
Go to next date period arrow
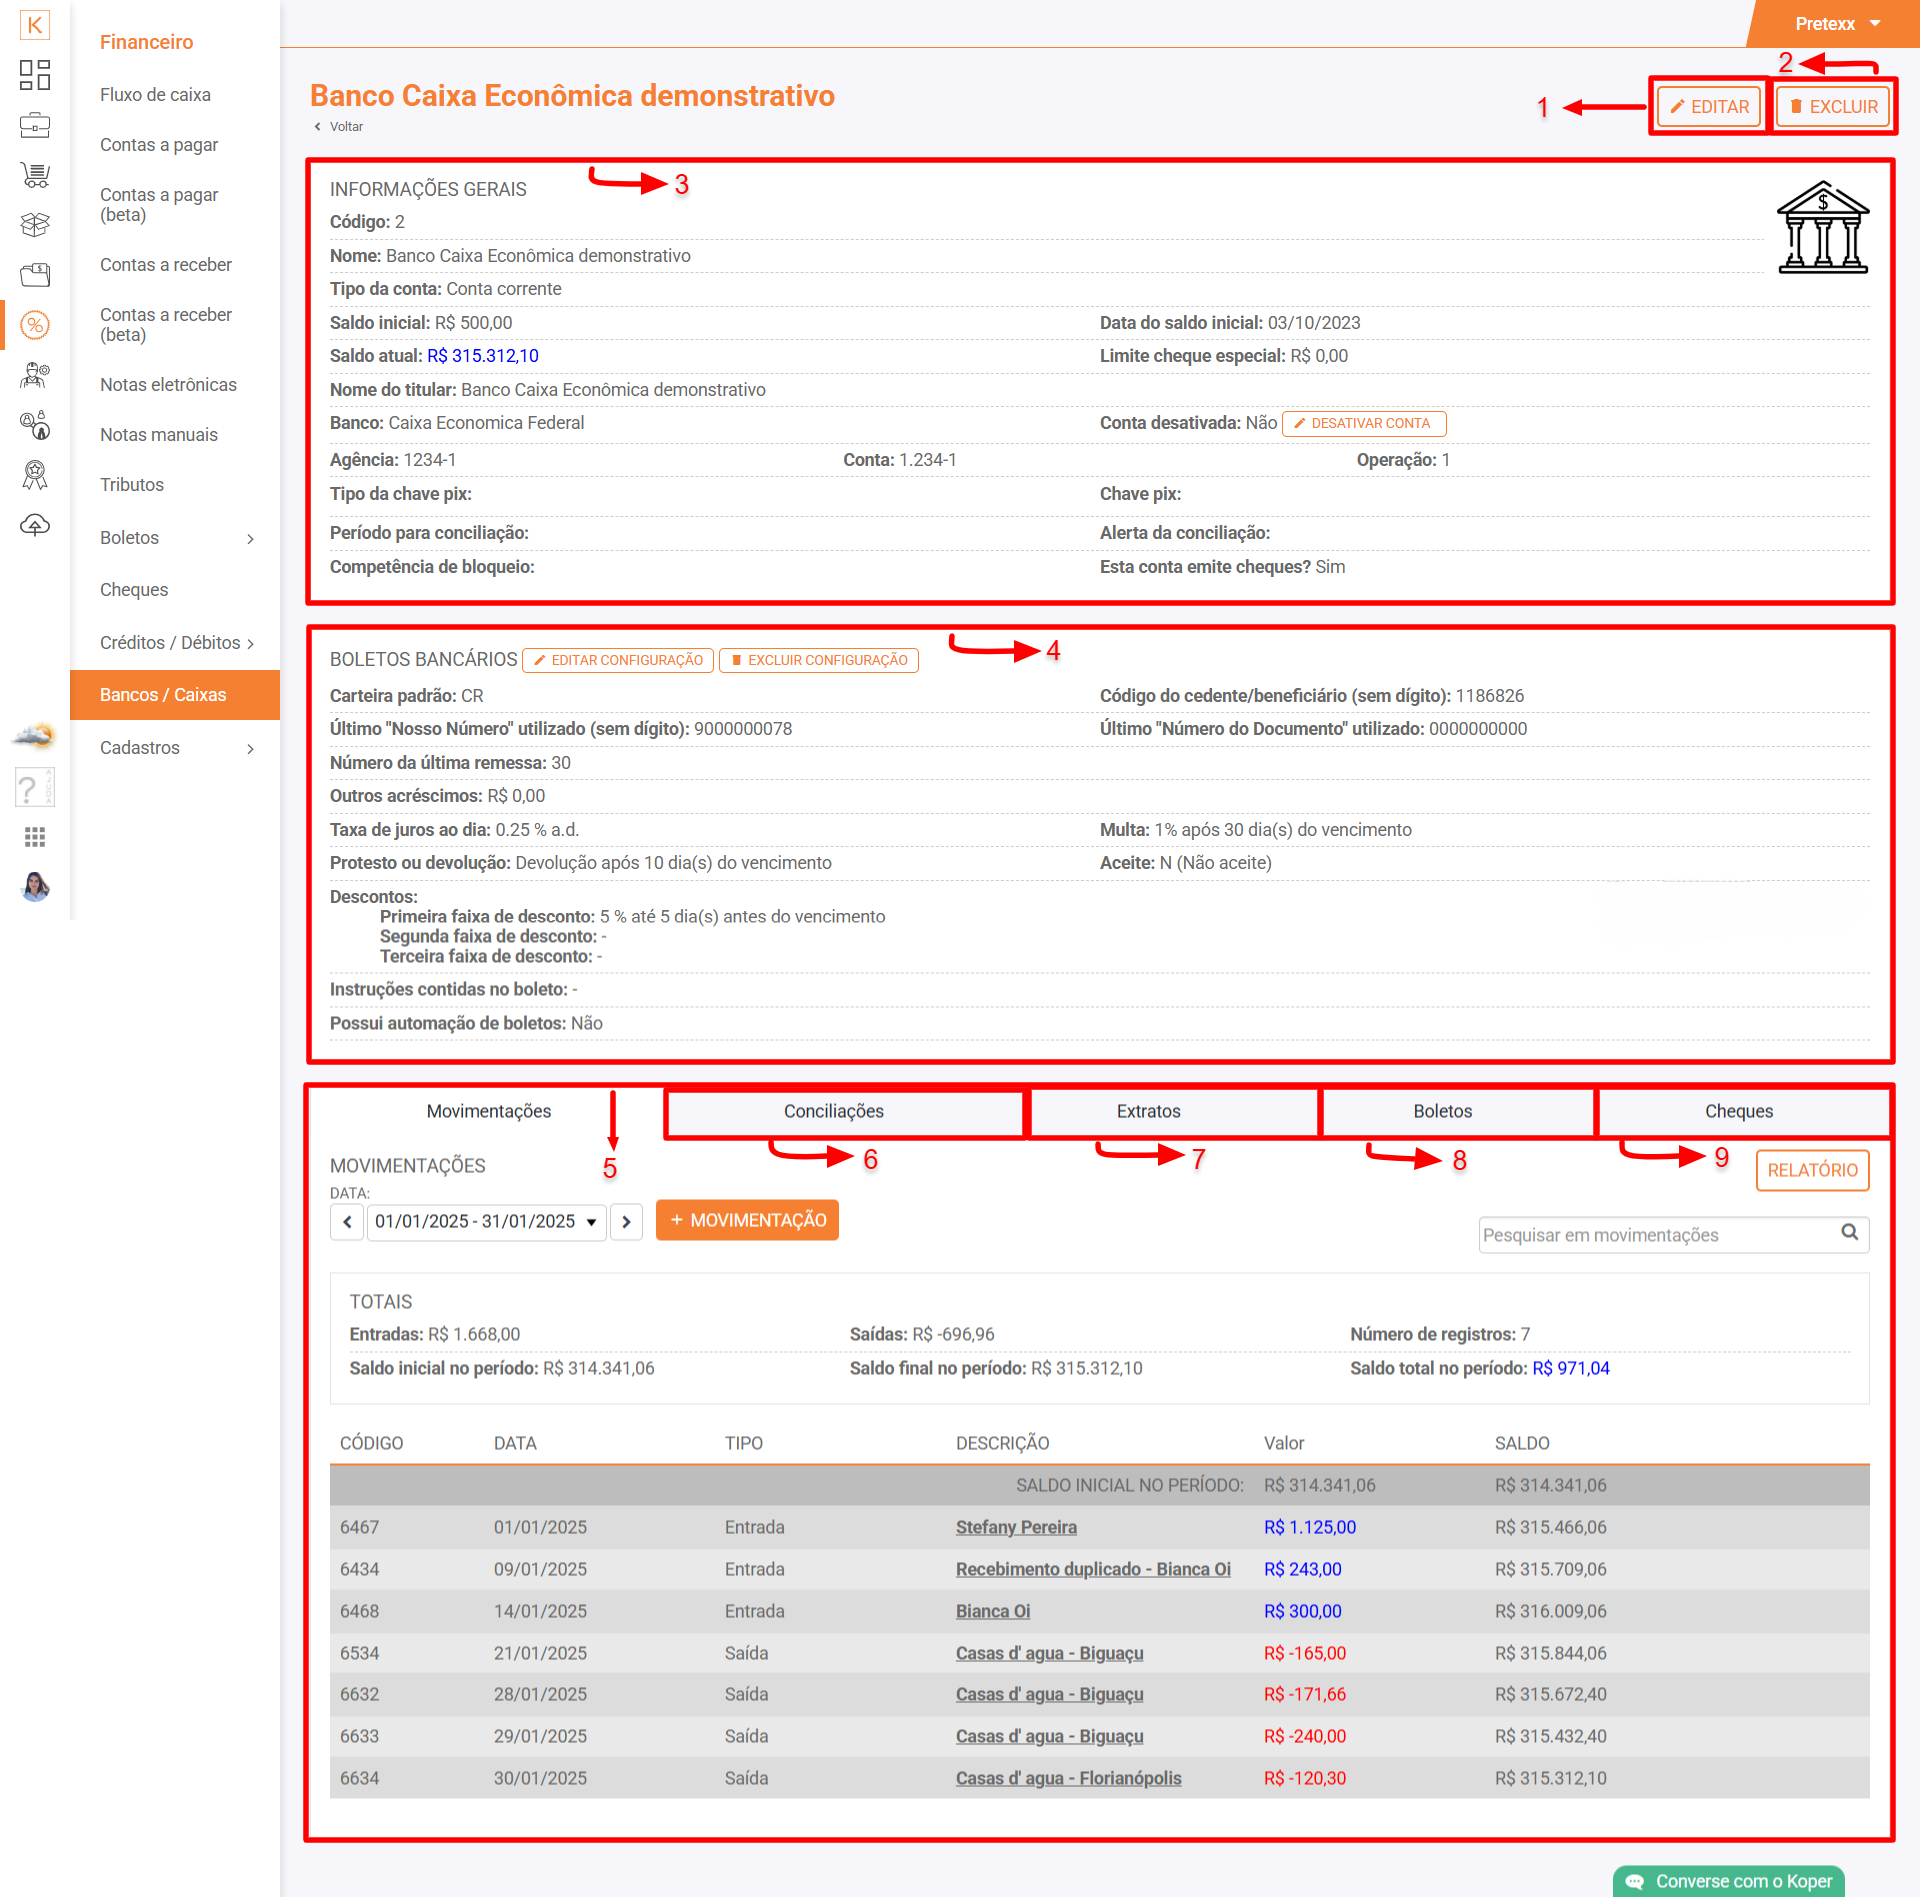626,1222
